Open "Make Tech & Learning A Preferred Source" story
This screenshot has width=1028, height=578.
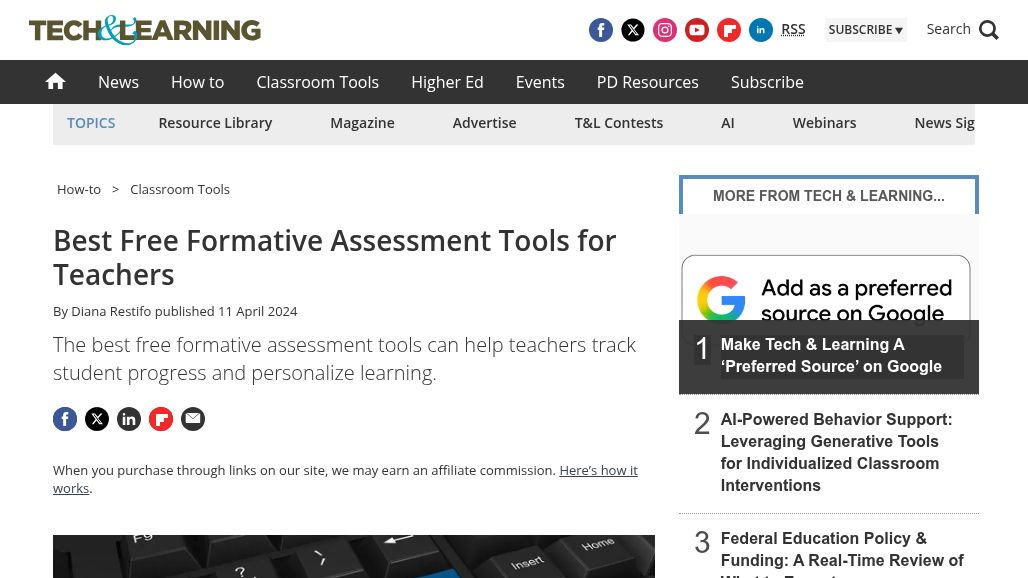(x=831, y=355)
